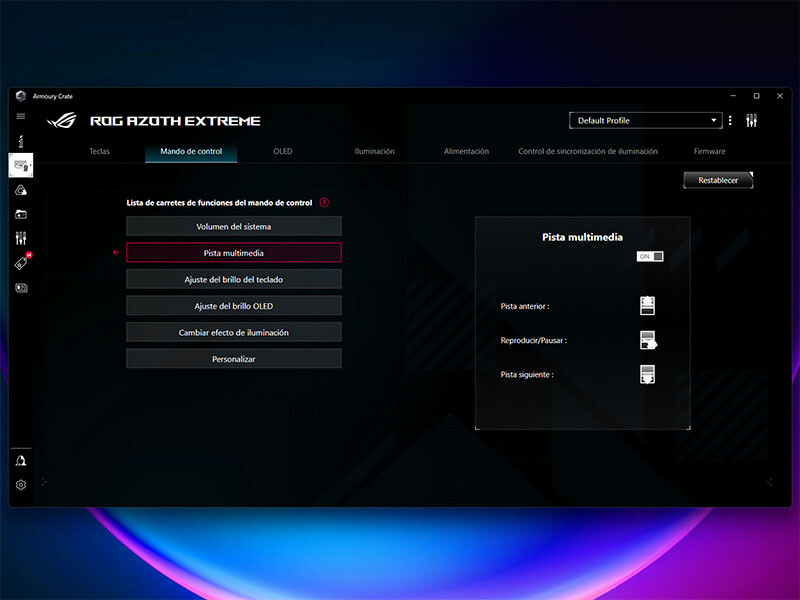The width and height of the screenshot is (800, 600).
Task: Open the settings gear icon
Action: (x=21, y=485)
